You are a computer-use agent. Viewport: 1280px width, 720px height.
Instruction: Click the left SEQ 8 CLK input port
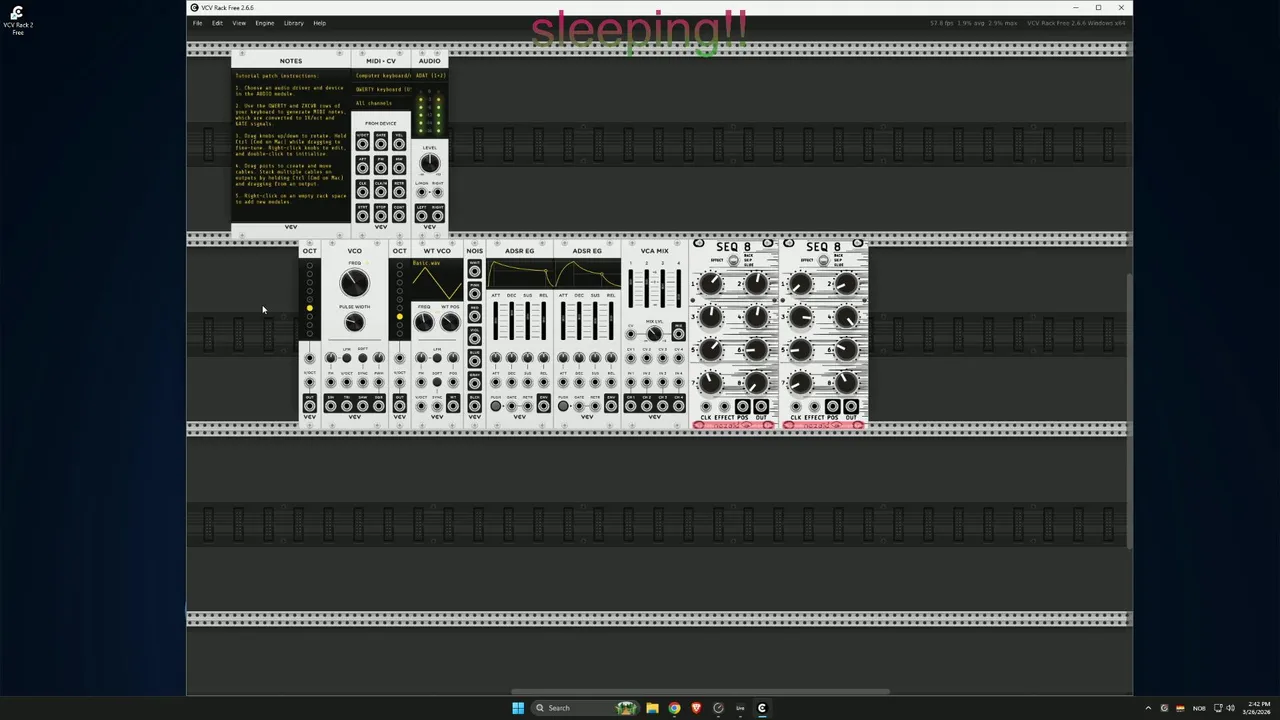pos(706,407)
